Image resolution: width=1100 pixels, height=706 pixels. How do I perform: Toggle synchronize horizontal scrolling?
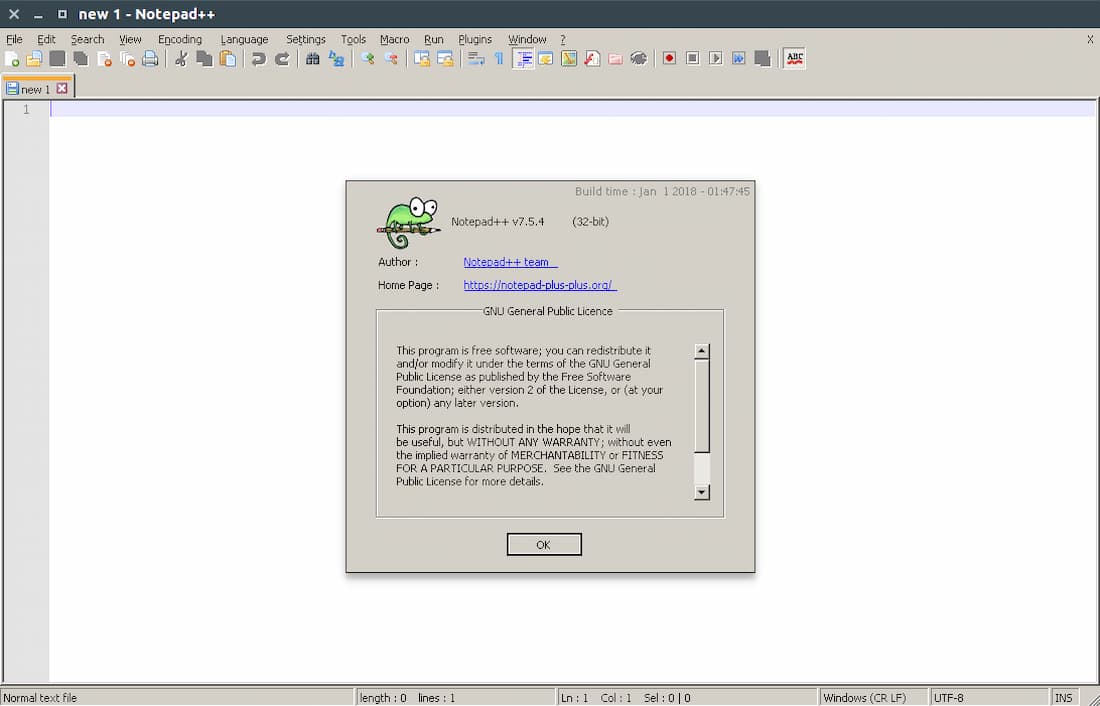443,58
